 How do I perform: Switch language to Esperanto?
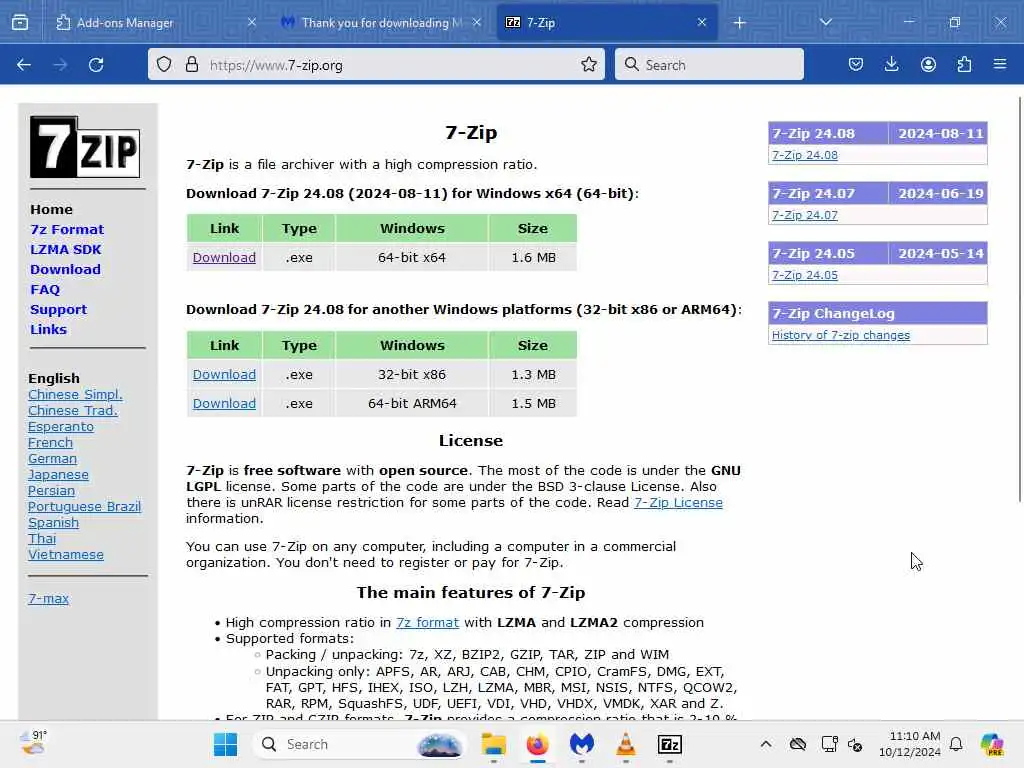coord(61,426)
